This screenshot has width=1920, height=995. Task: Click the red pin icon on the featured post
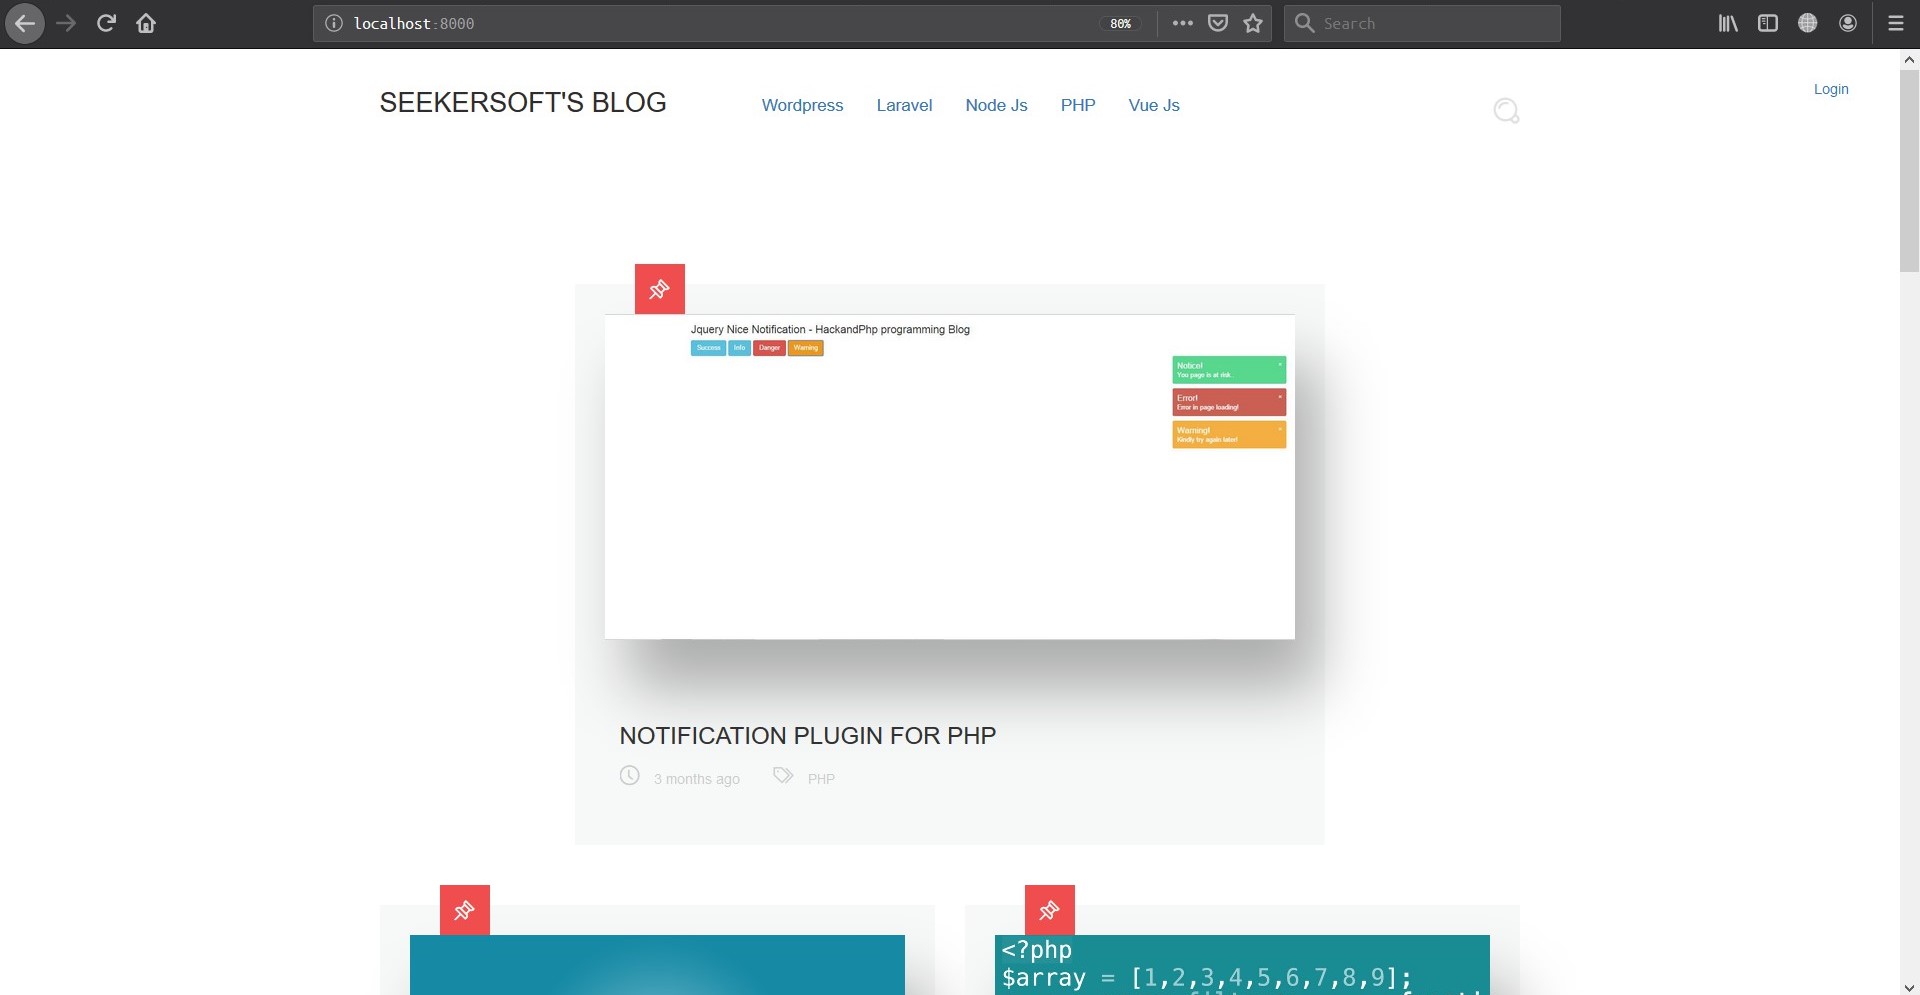click(659, 288)
